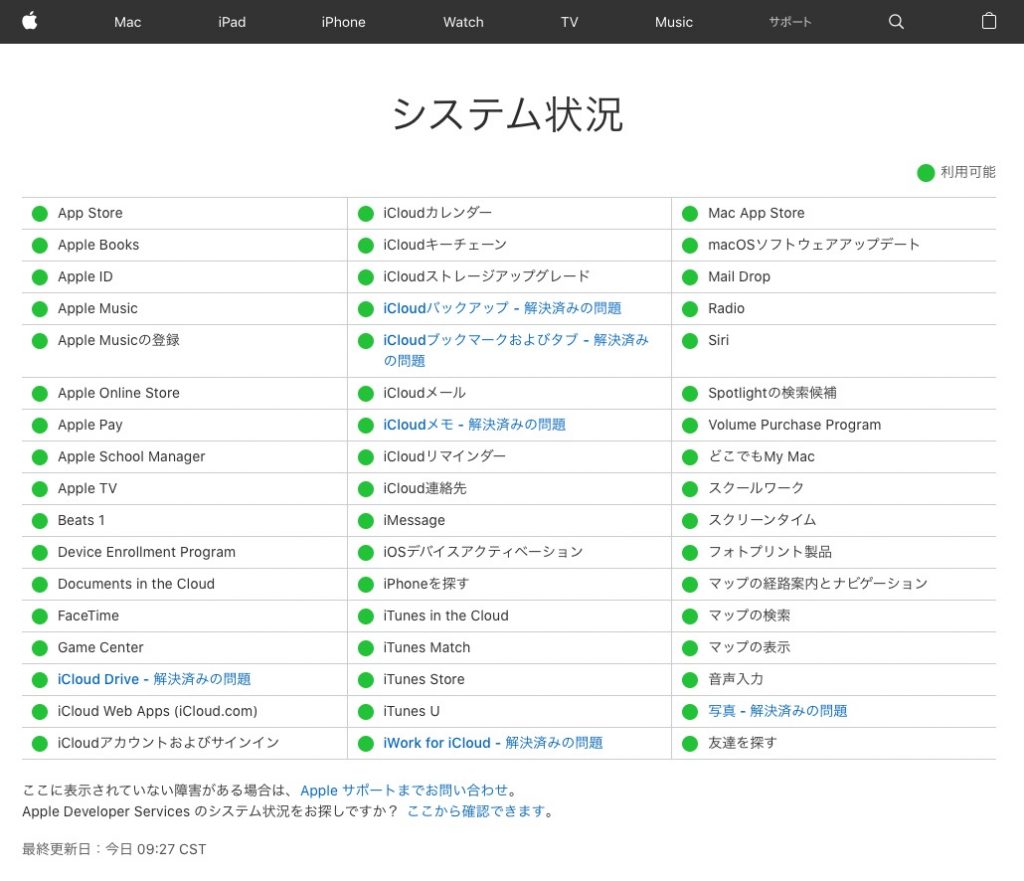Click the green legend dot for 利用可能
Screen dimensions: 1024x881
coord(926,172)
